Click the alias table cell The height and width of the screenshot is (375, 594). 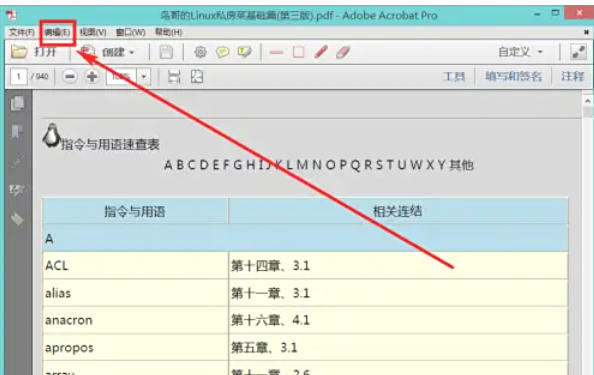pyautogui.click(x=135, y=293)
